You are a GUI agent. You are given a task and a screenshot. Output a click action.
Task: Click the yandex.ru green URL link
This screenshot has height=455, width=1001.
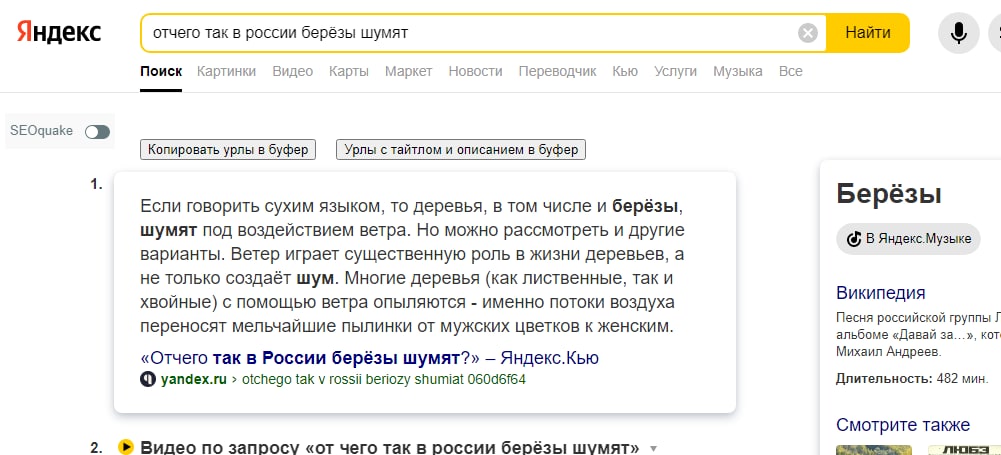point(193,380)
